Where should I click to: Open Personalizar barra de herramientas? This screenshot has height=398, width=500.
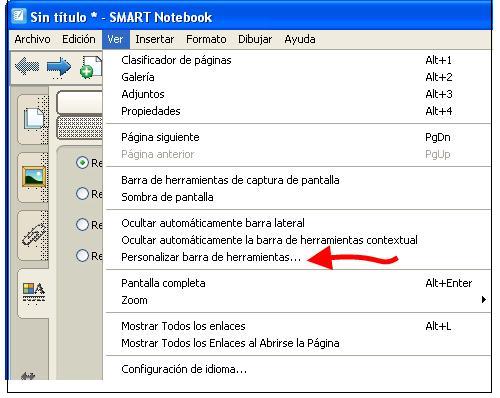pos(298,257)
